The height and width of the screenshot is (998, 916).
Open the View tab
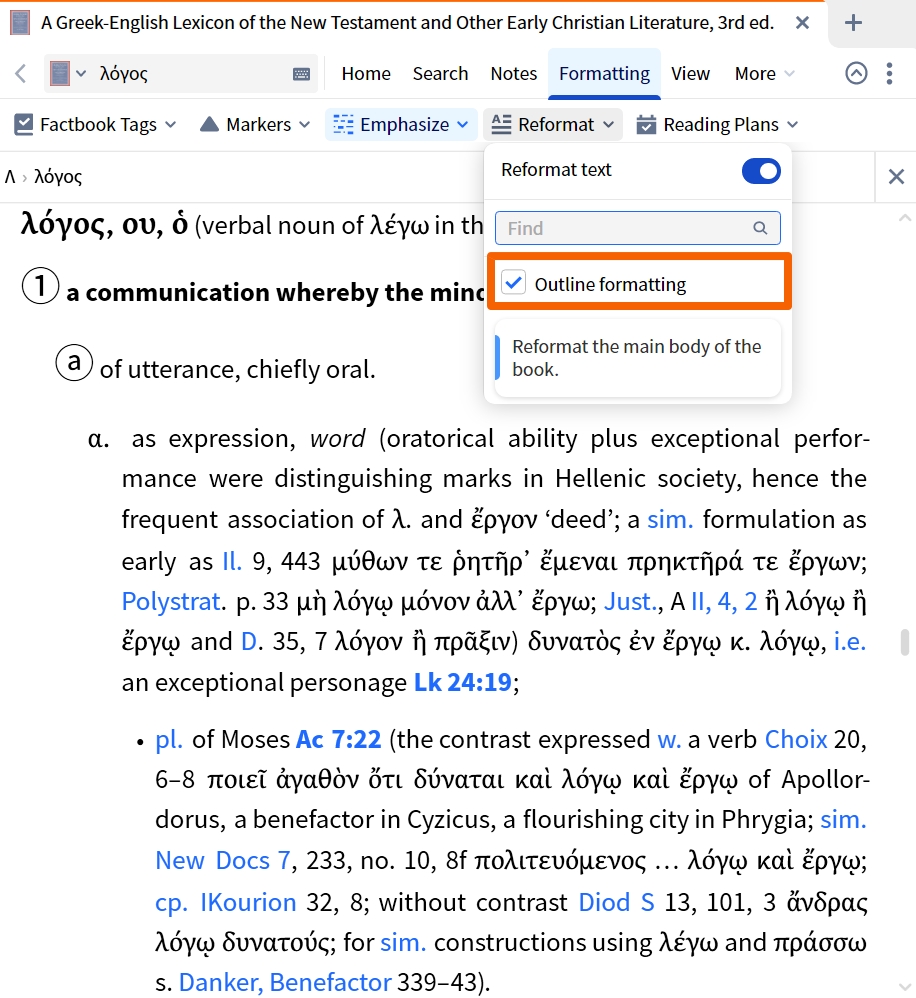coord(690,74)
